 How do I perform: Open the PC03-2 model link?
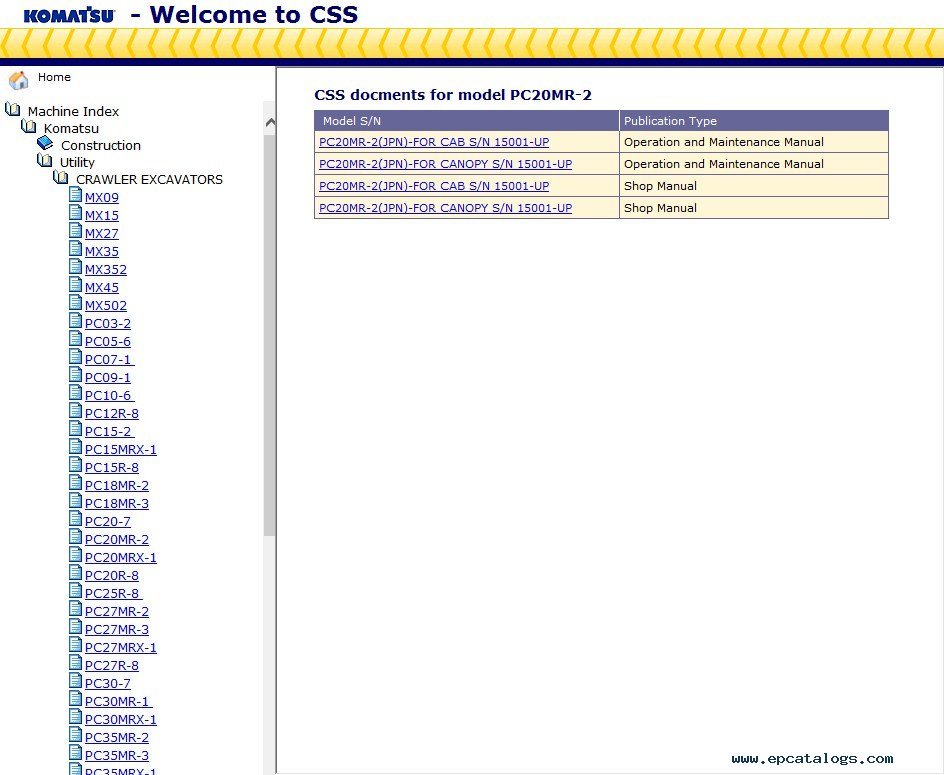(108, 324)
